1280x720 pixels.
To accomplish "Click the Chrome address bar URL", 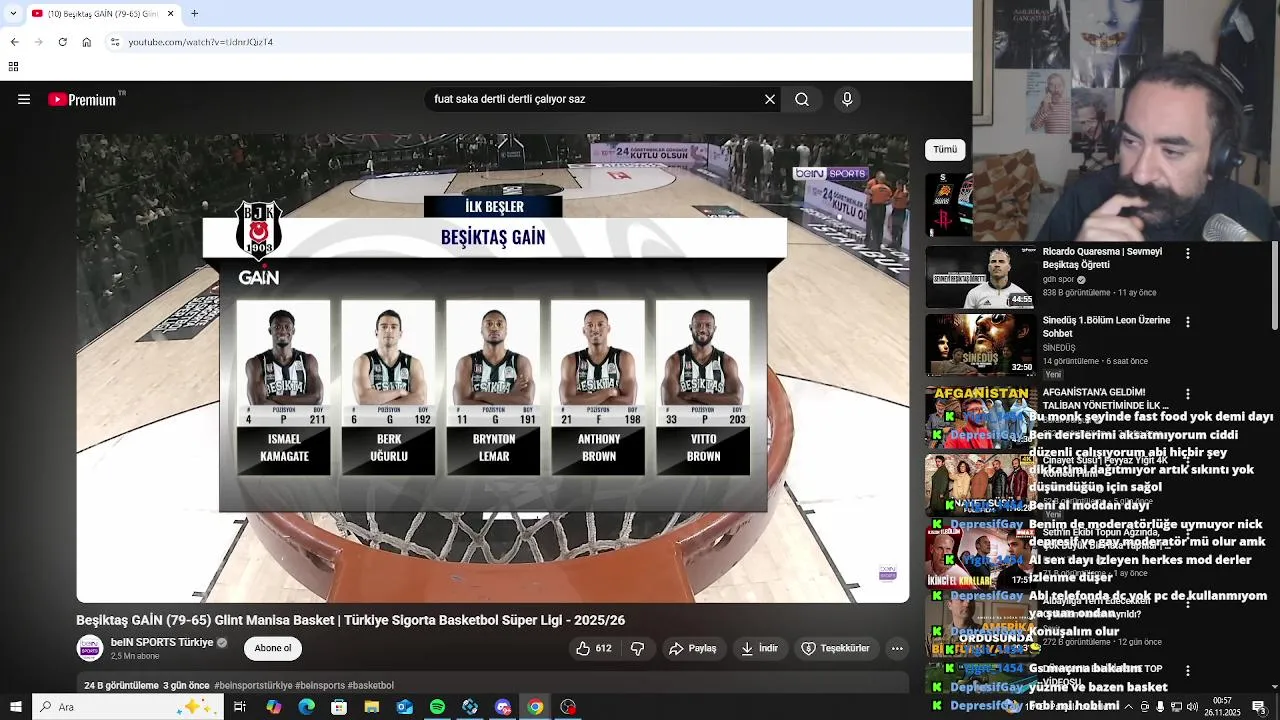I will pos(201,42).
